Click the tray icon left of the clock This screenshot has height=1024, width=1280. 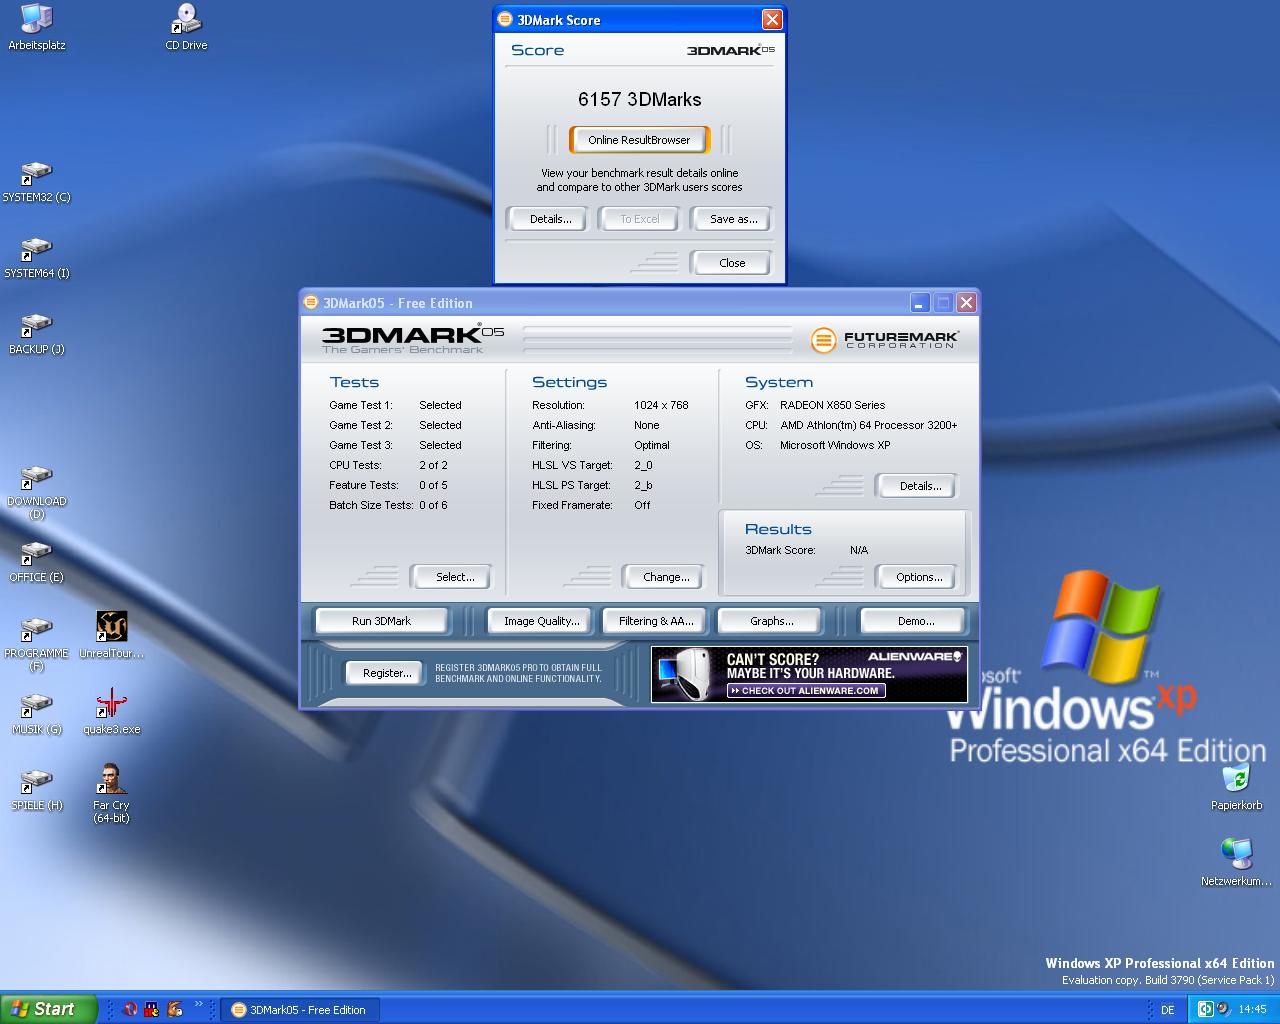(x=1225, y=1010)
